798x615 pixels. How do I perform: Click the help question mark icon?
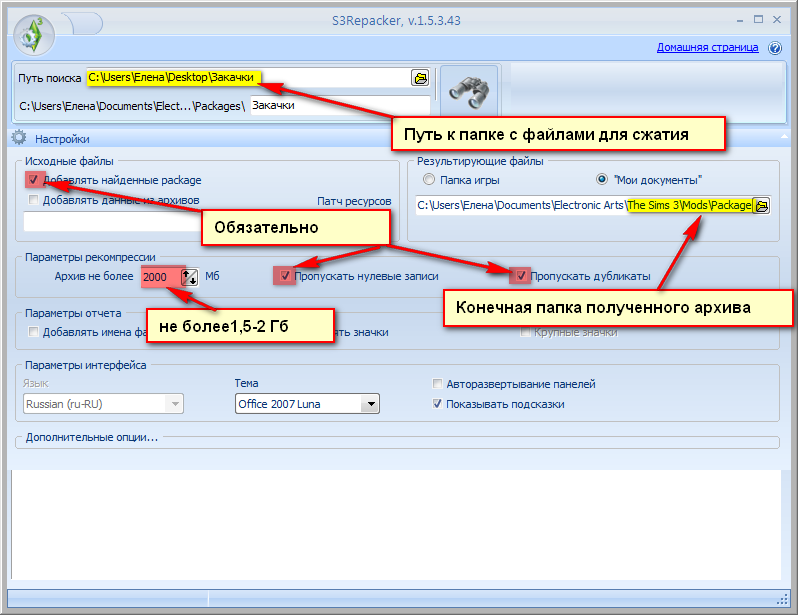pyautogui.click(x=776, y=47)
